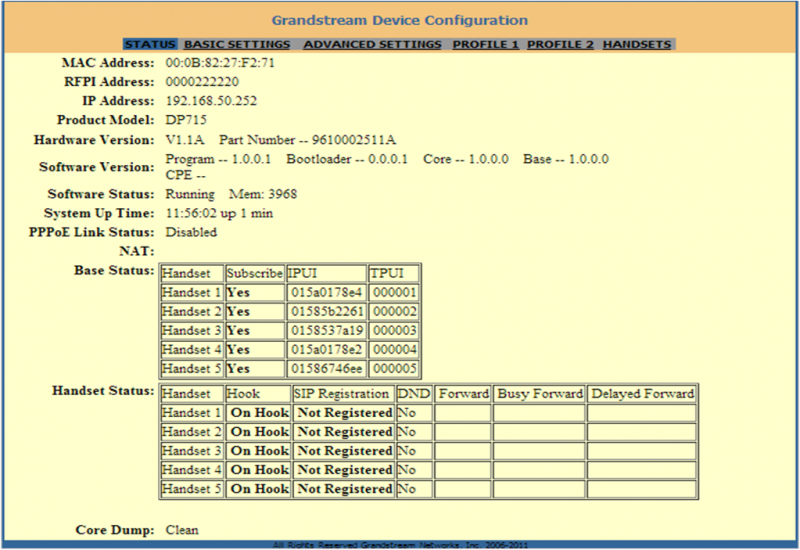Viewport: 800px width, 550px height.
Task: Open the HANDSETS tab
Action: pyautogui.click(x=637, y=44)
